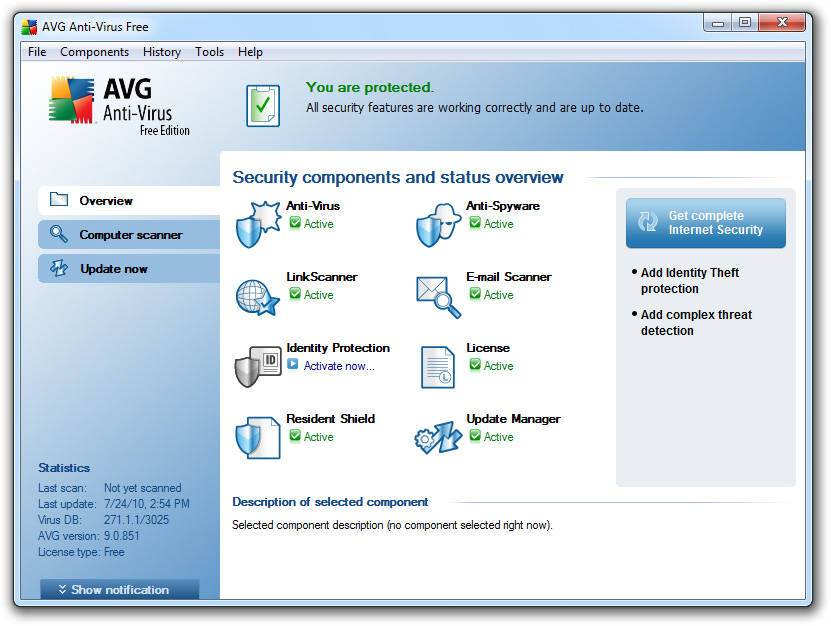The height and width of the screenshot is (626, 831).
Task: Open the Resident Shield icon
Action: (258, 438)
